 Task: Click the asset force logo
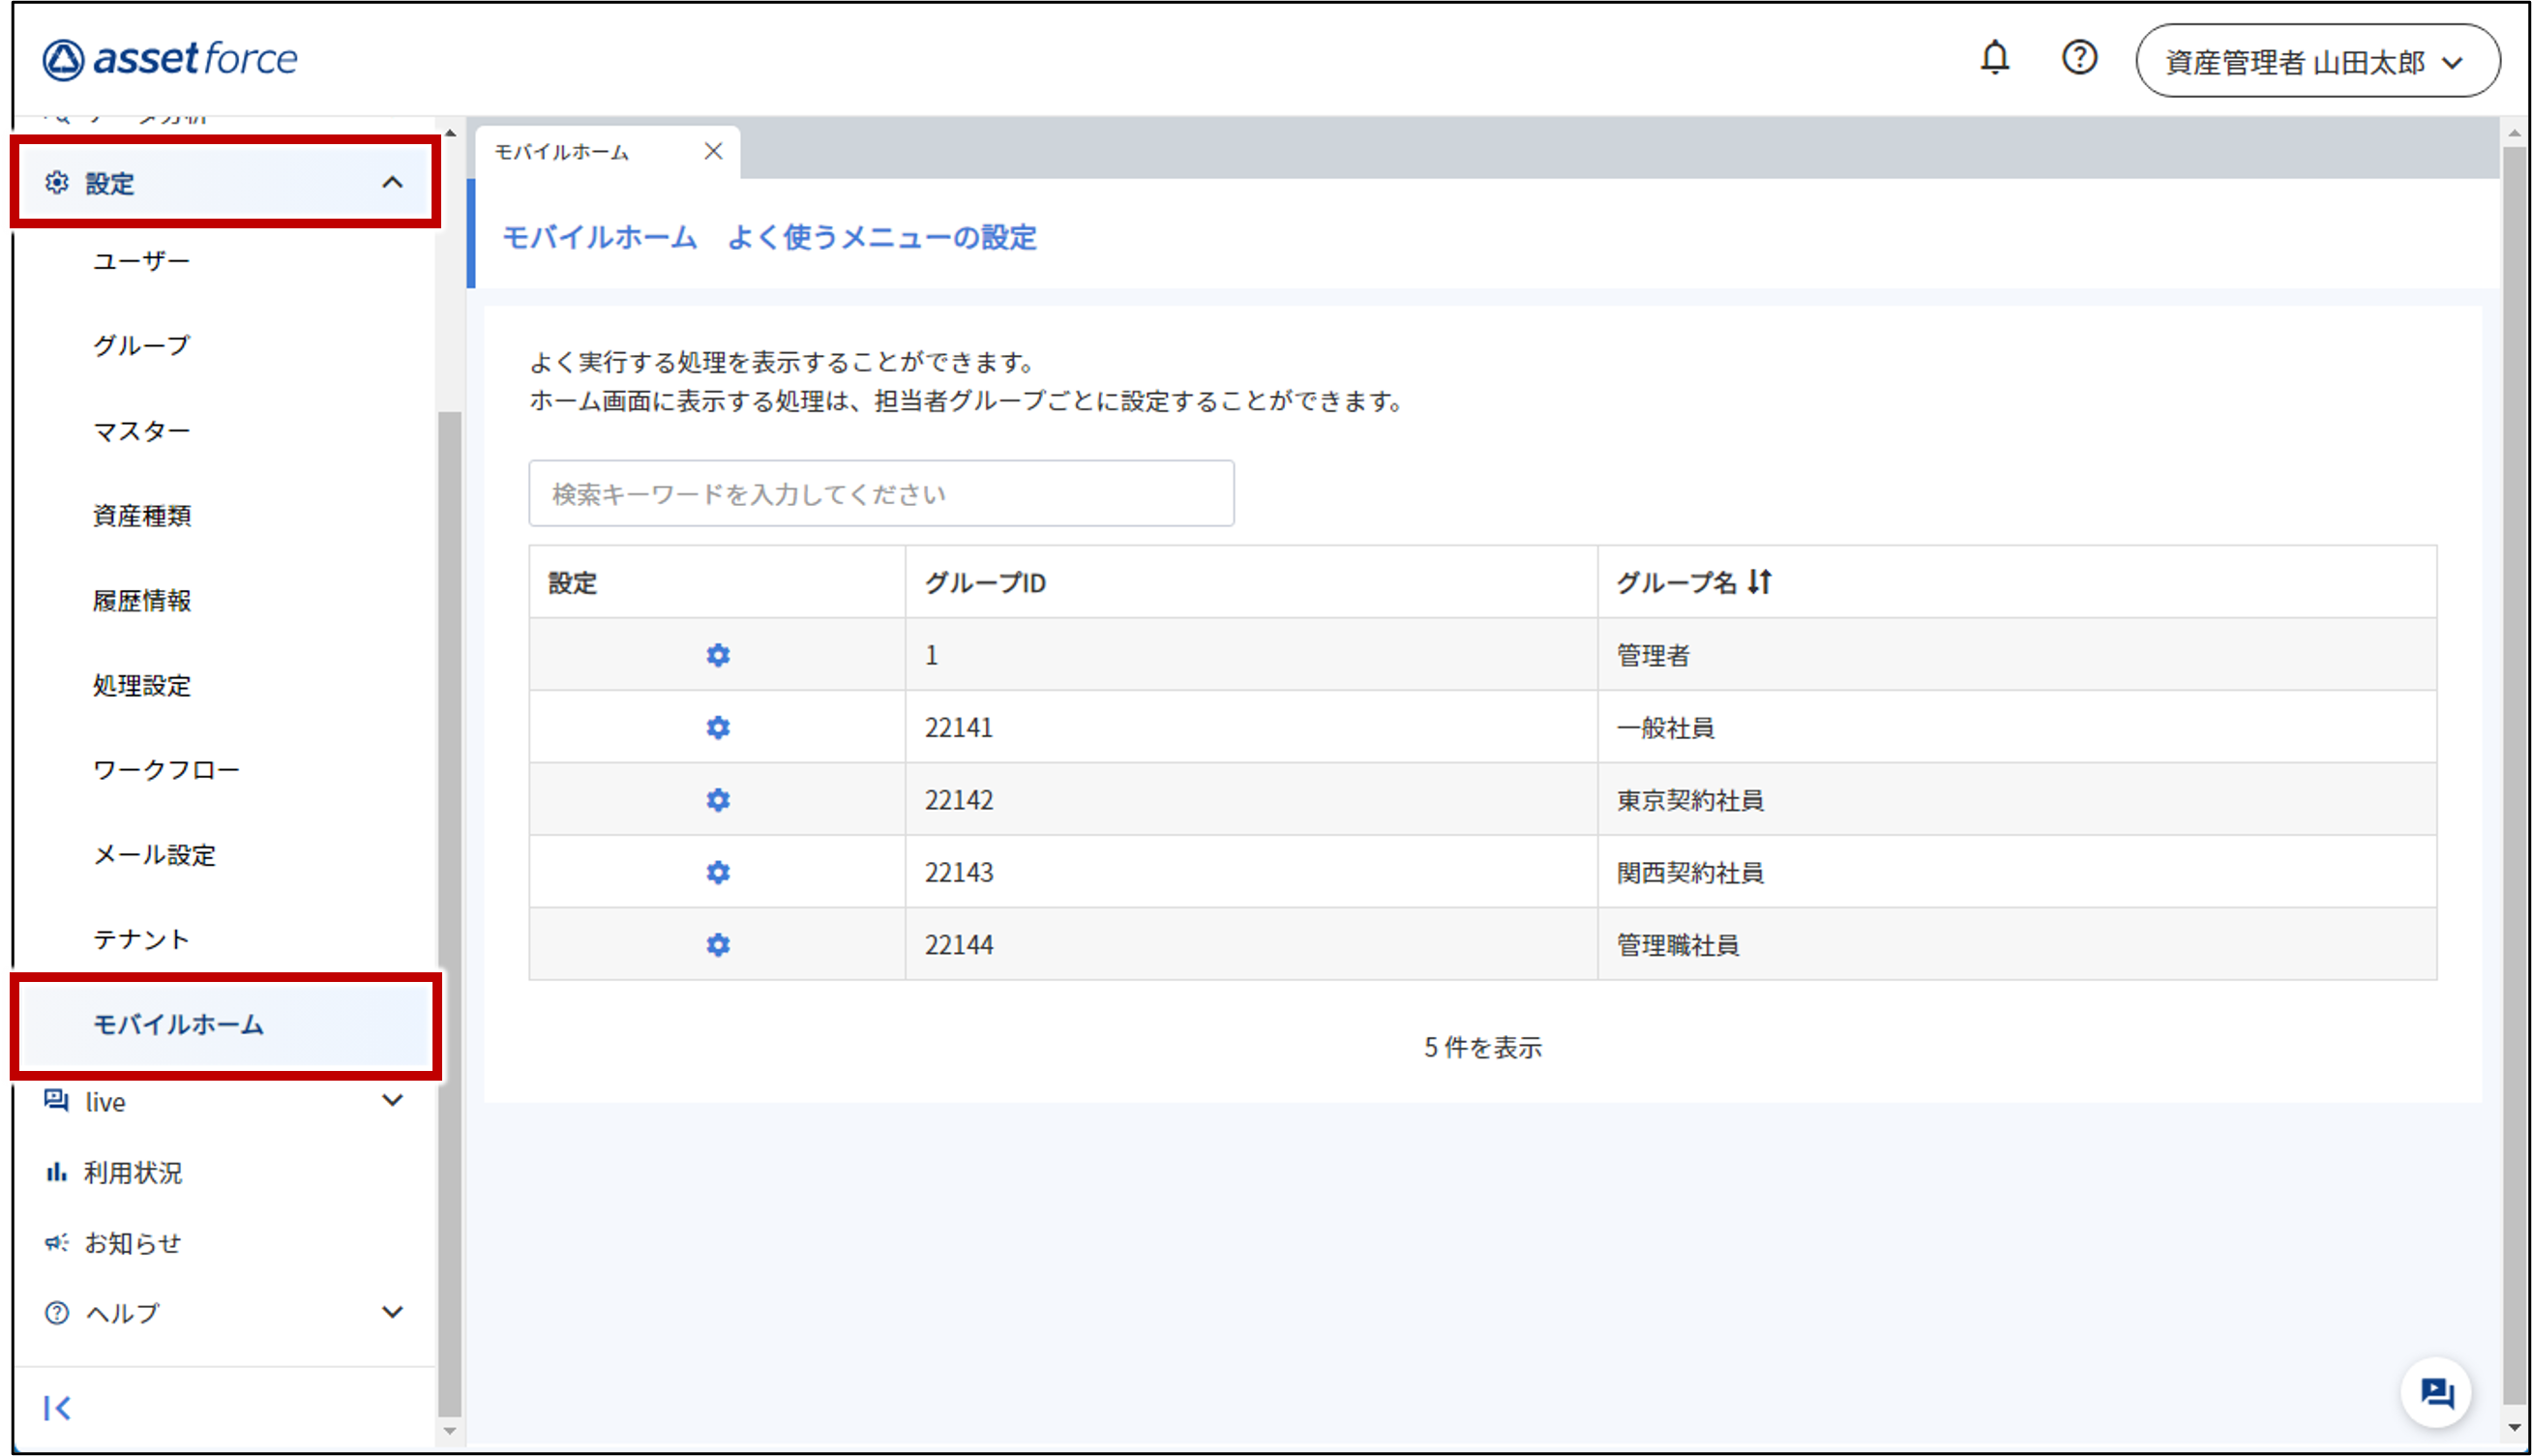point(170,59)
